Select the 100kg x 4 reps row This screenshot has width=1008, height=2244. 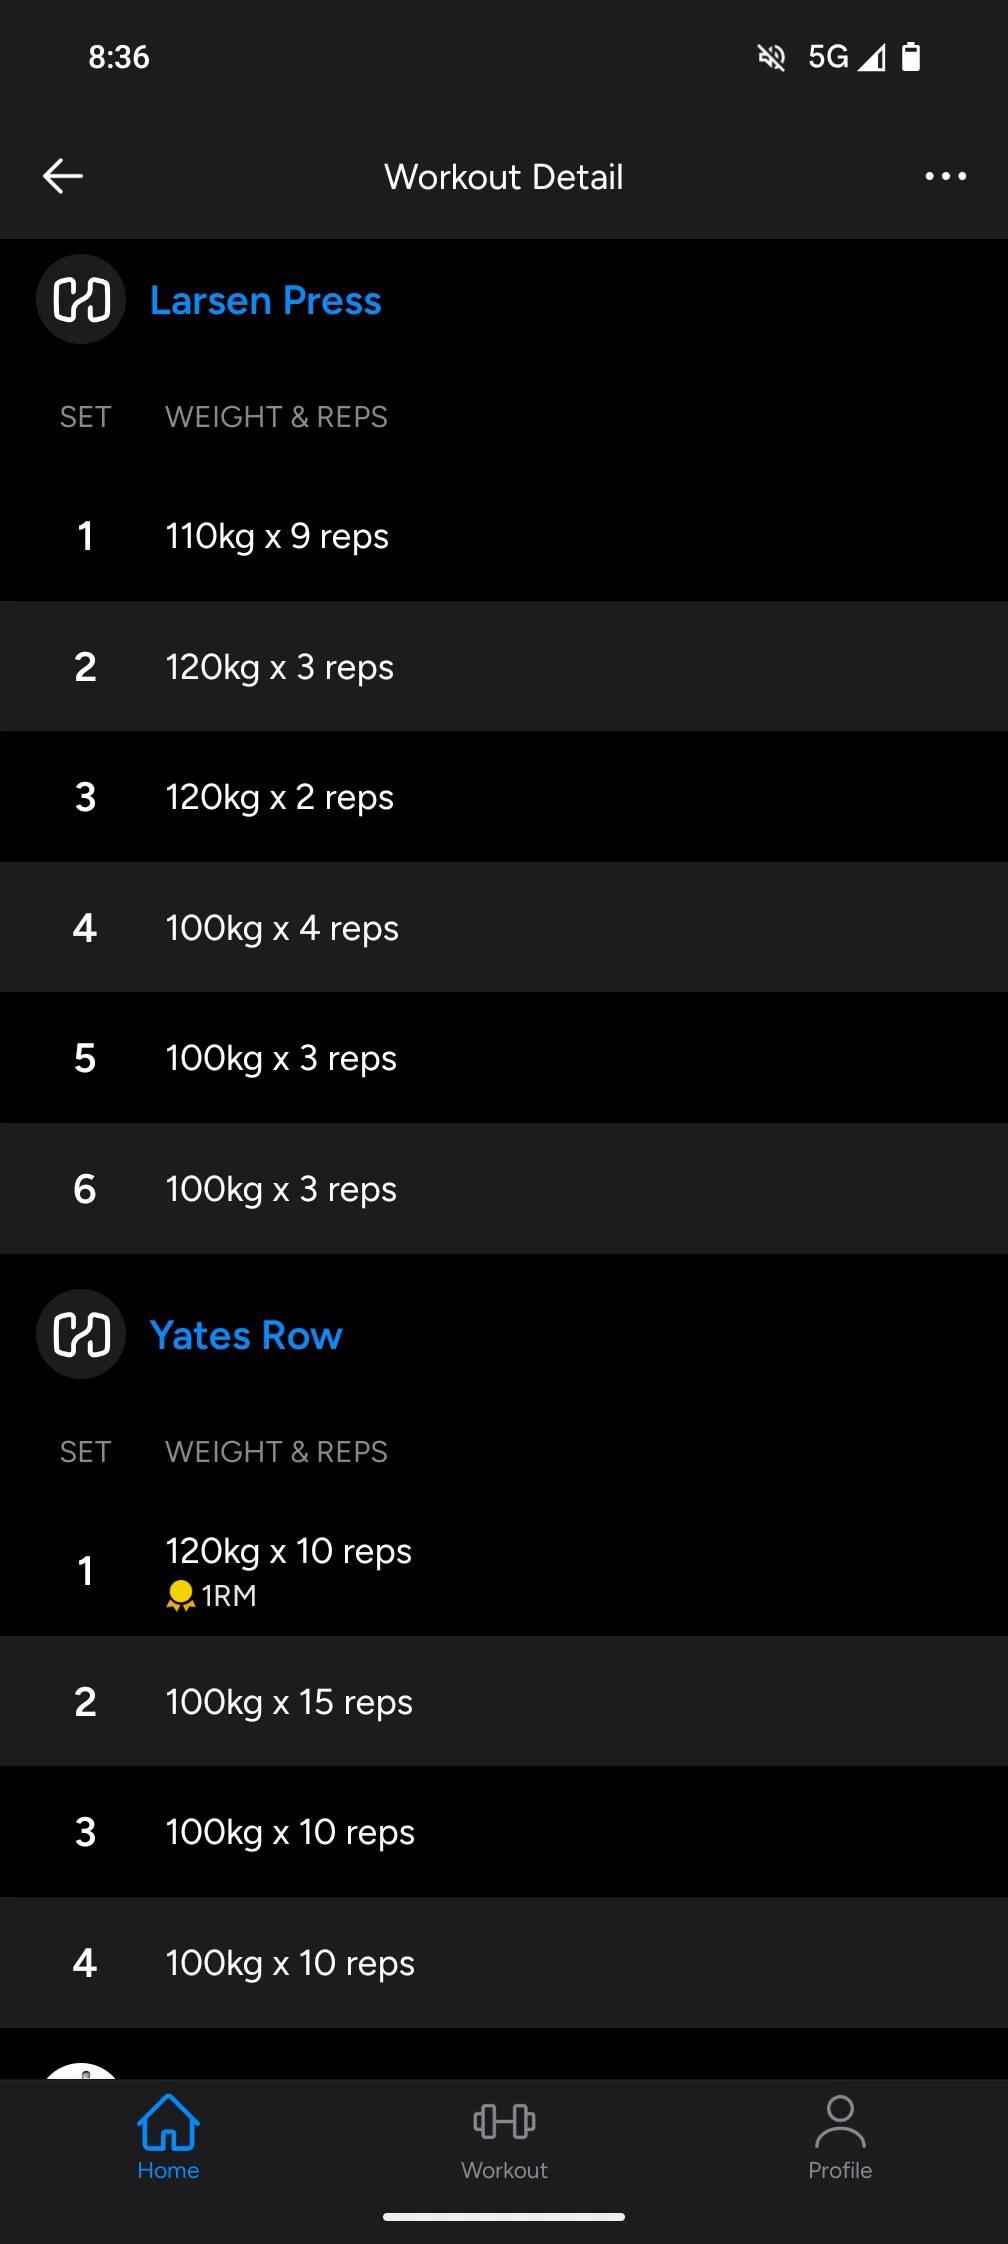click(504, 928)
